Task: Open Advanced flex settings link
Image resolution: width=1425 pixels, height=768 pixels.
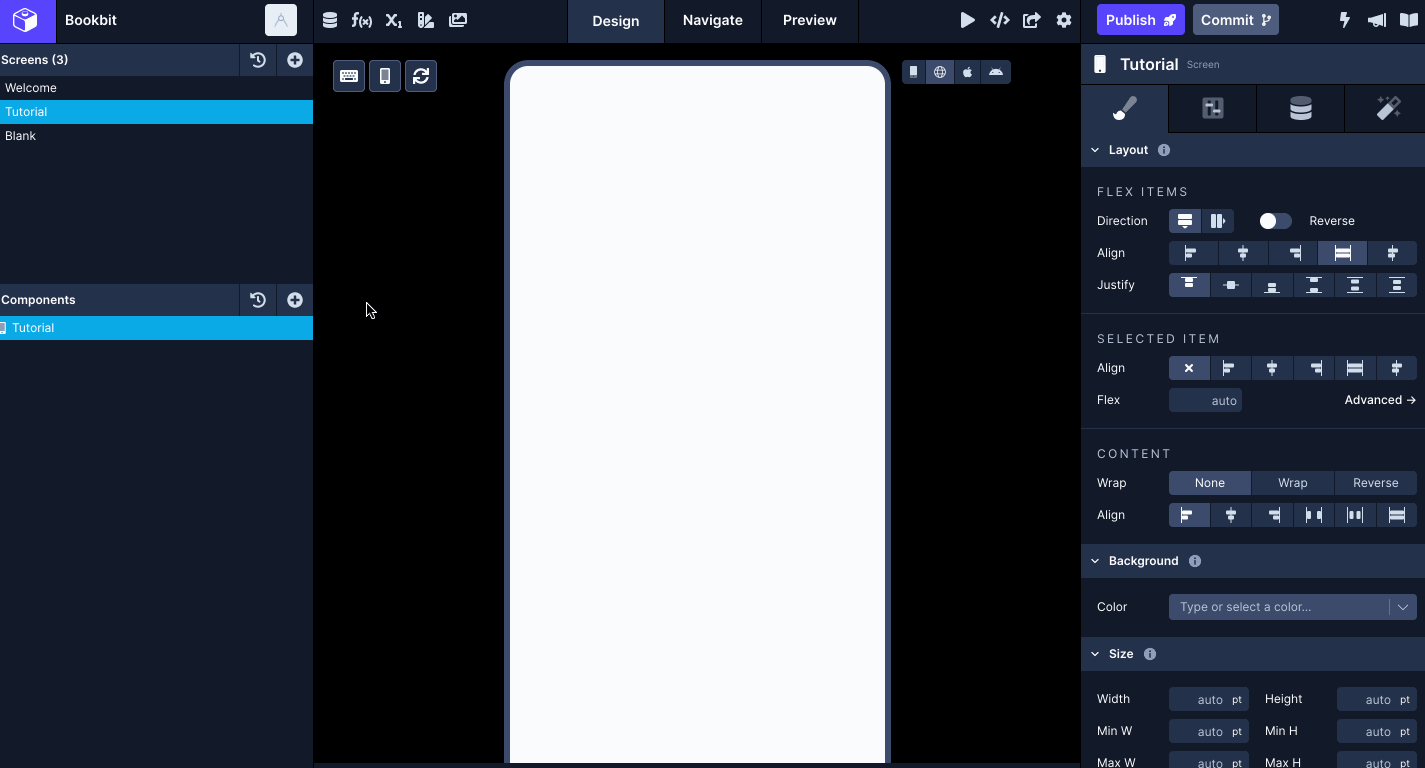Action: (x=1379, y=399)
